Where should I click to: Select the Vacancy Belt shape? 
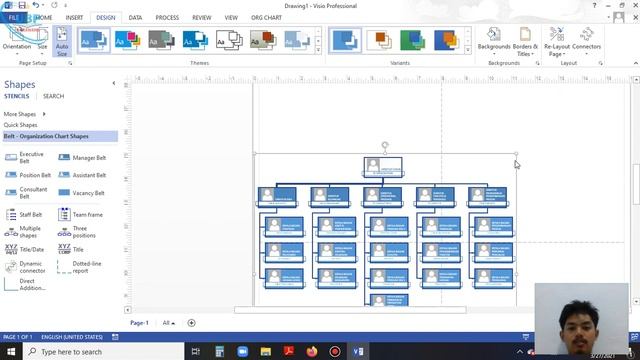click(81, 193)
